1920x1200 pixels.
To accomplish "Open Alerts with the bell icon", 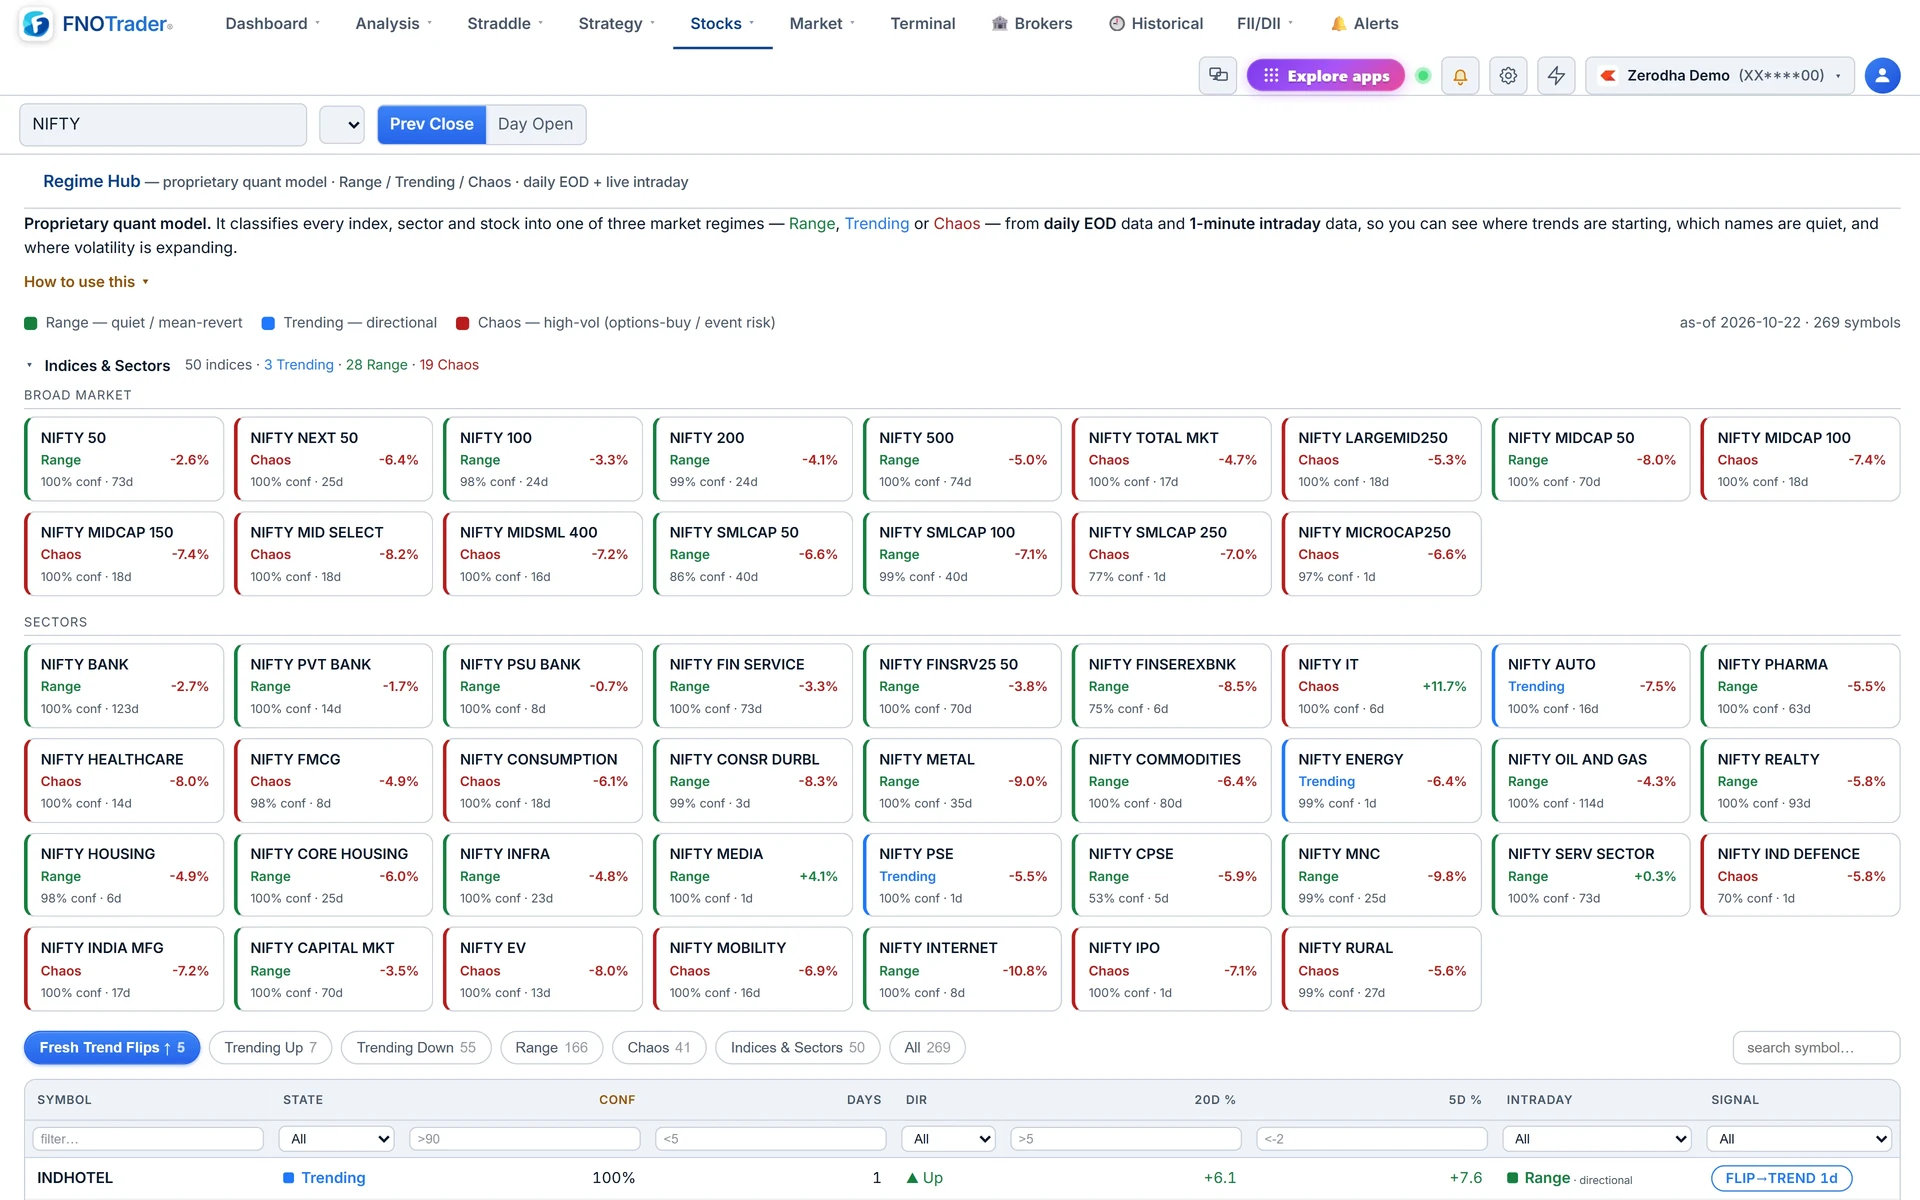I will 1364,24.
